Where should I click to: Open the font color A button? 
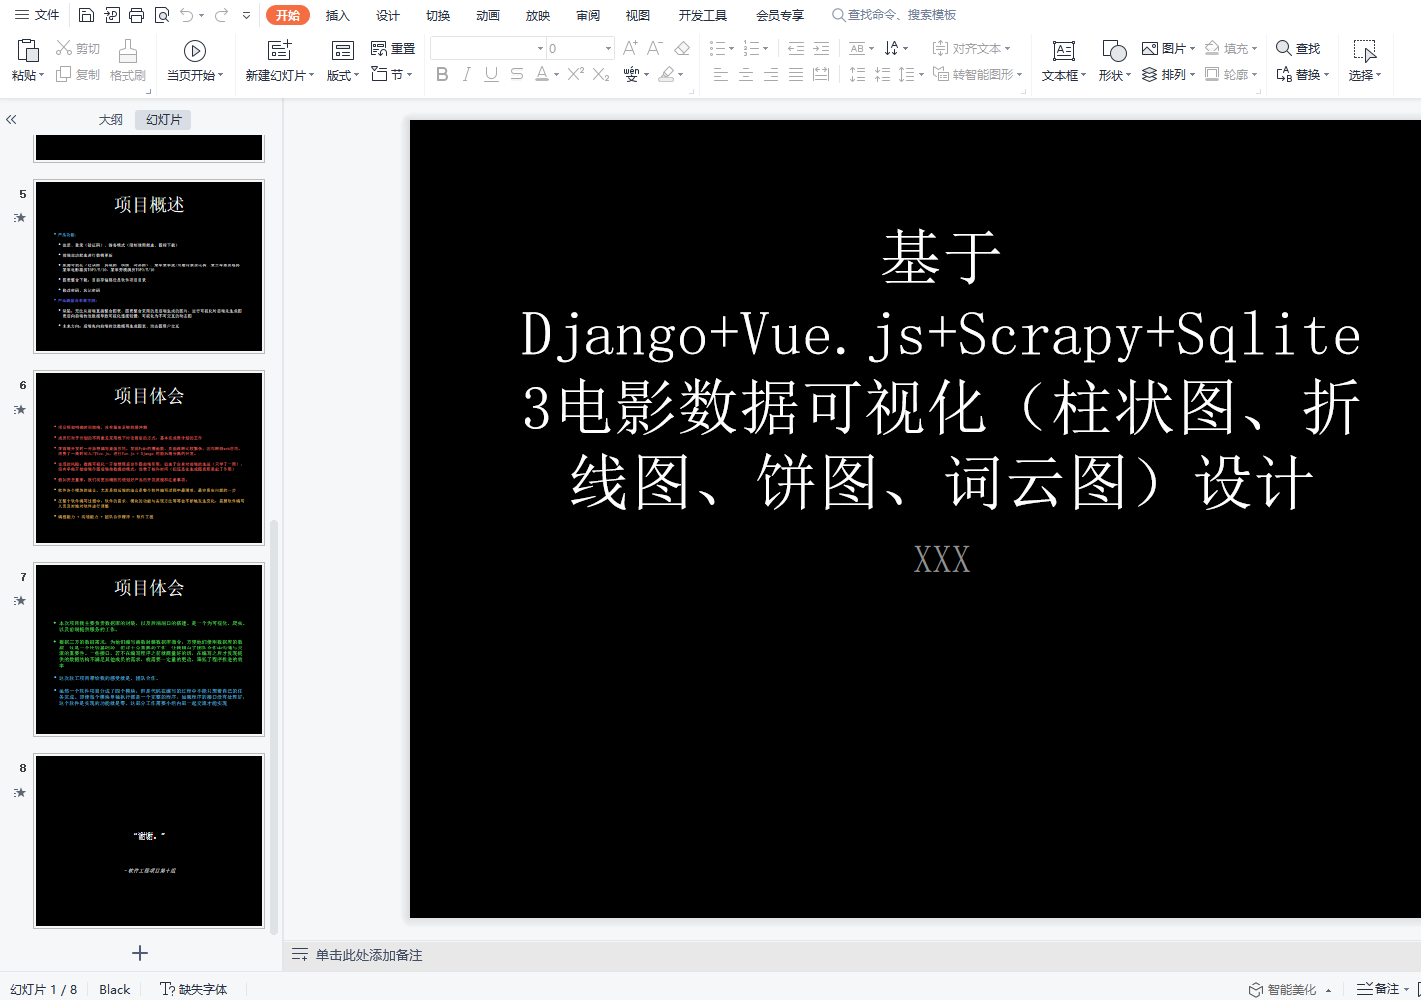coord(541,74)
